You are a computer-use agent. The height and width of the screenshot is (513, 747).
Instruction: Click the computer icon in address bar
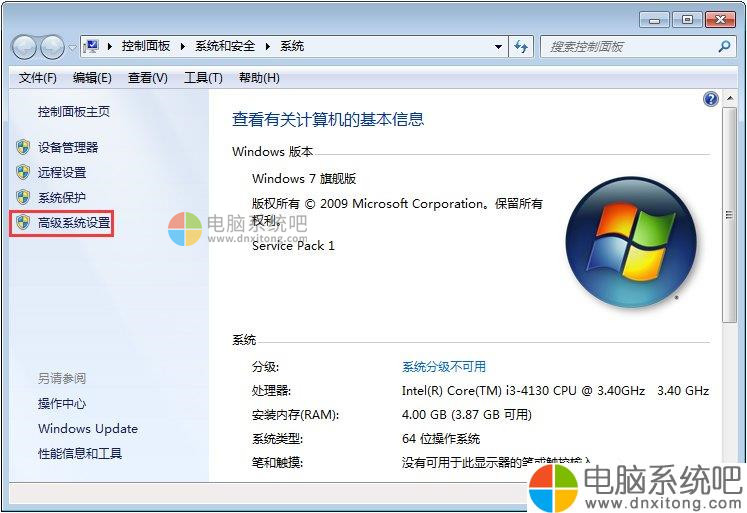[91, 46]
